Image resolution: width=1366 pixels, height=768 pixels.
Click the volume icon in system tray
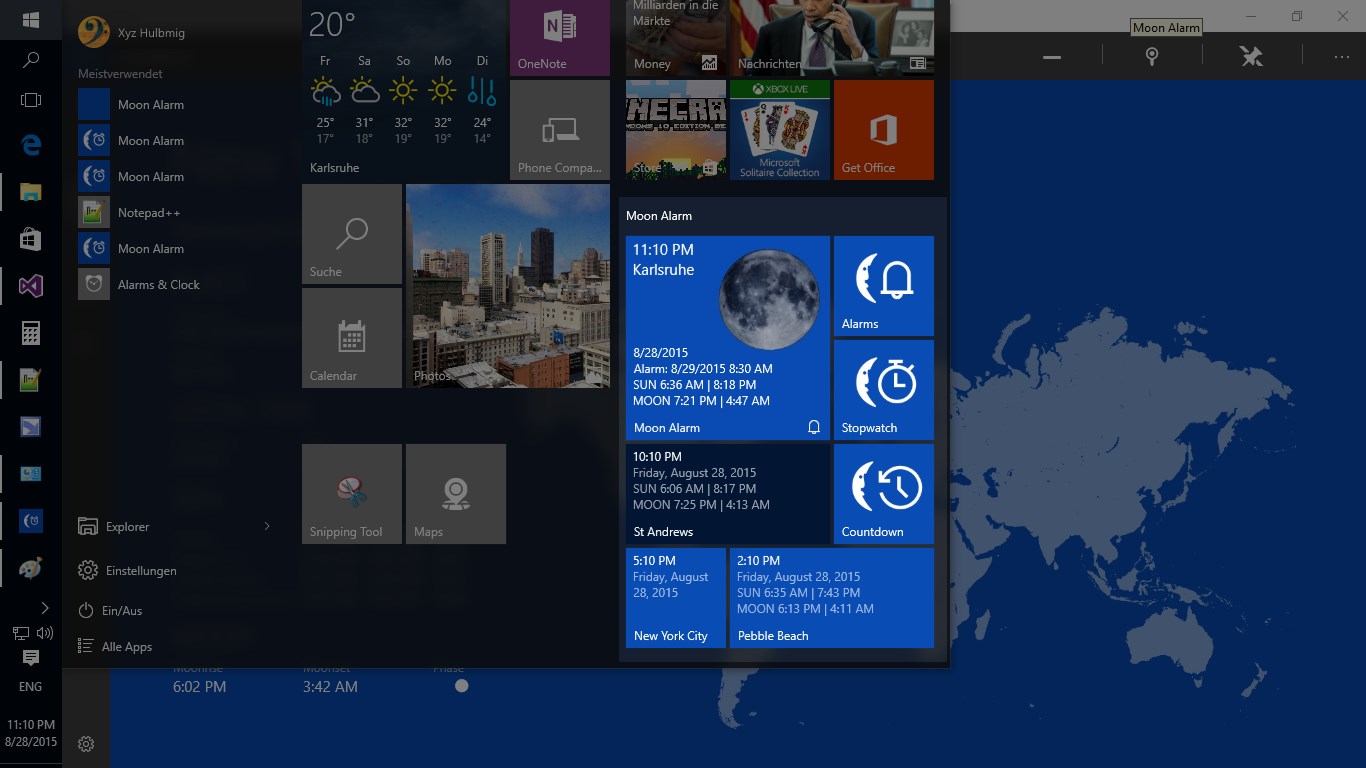click(x=45, y=633)
